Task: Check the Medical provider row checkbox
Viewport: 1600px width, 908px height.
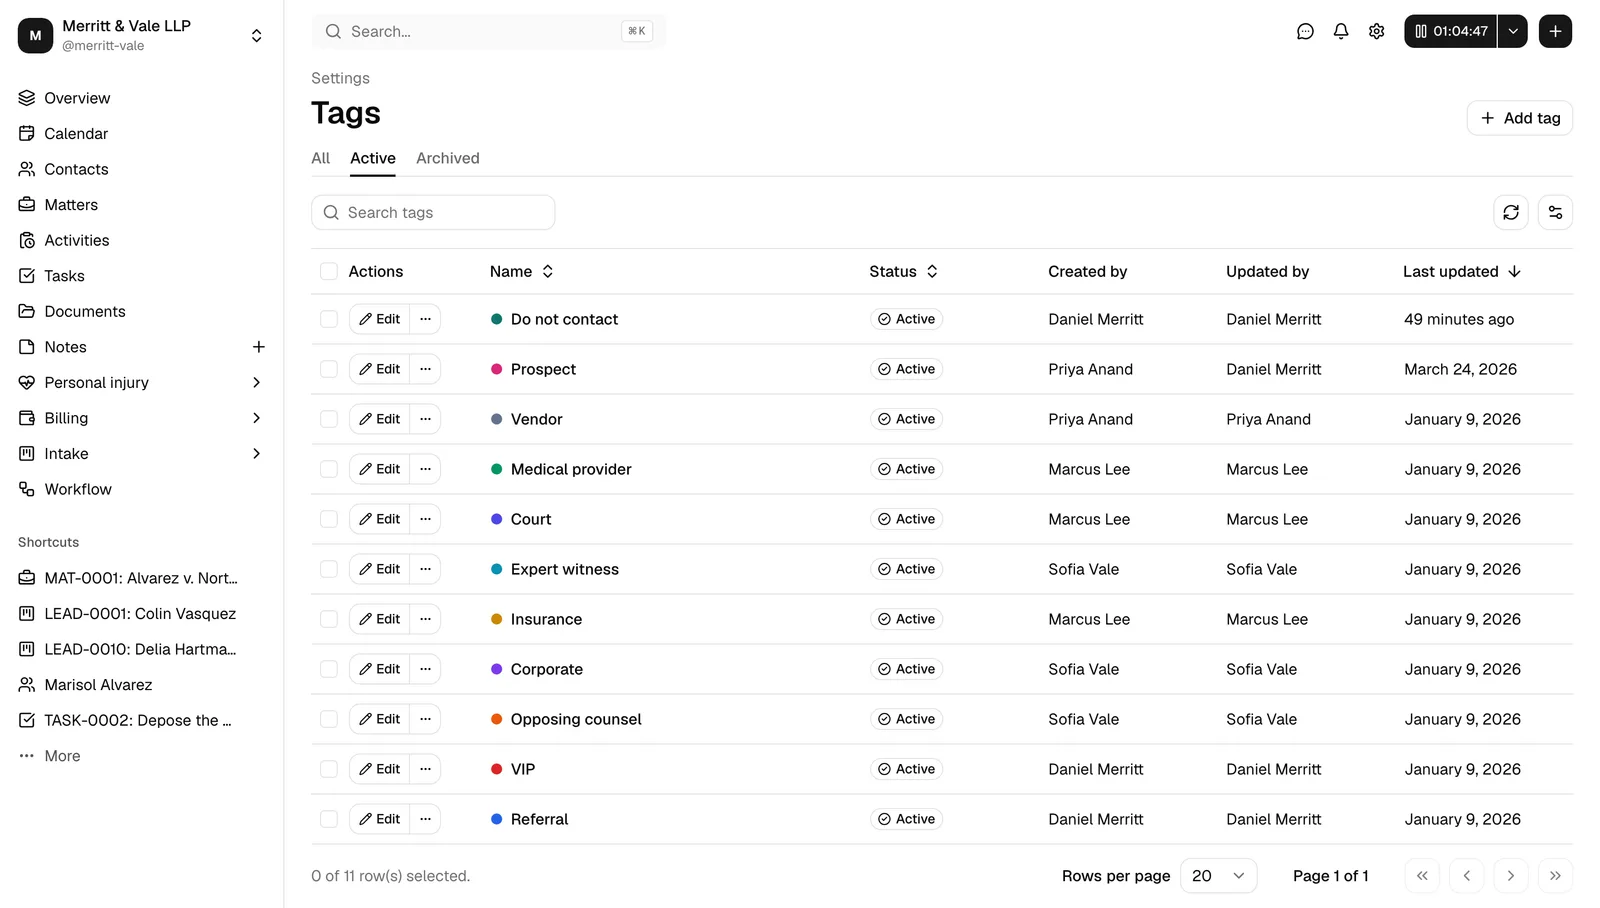Action: pos(329,469)
